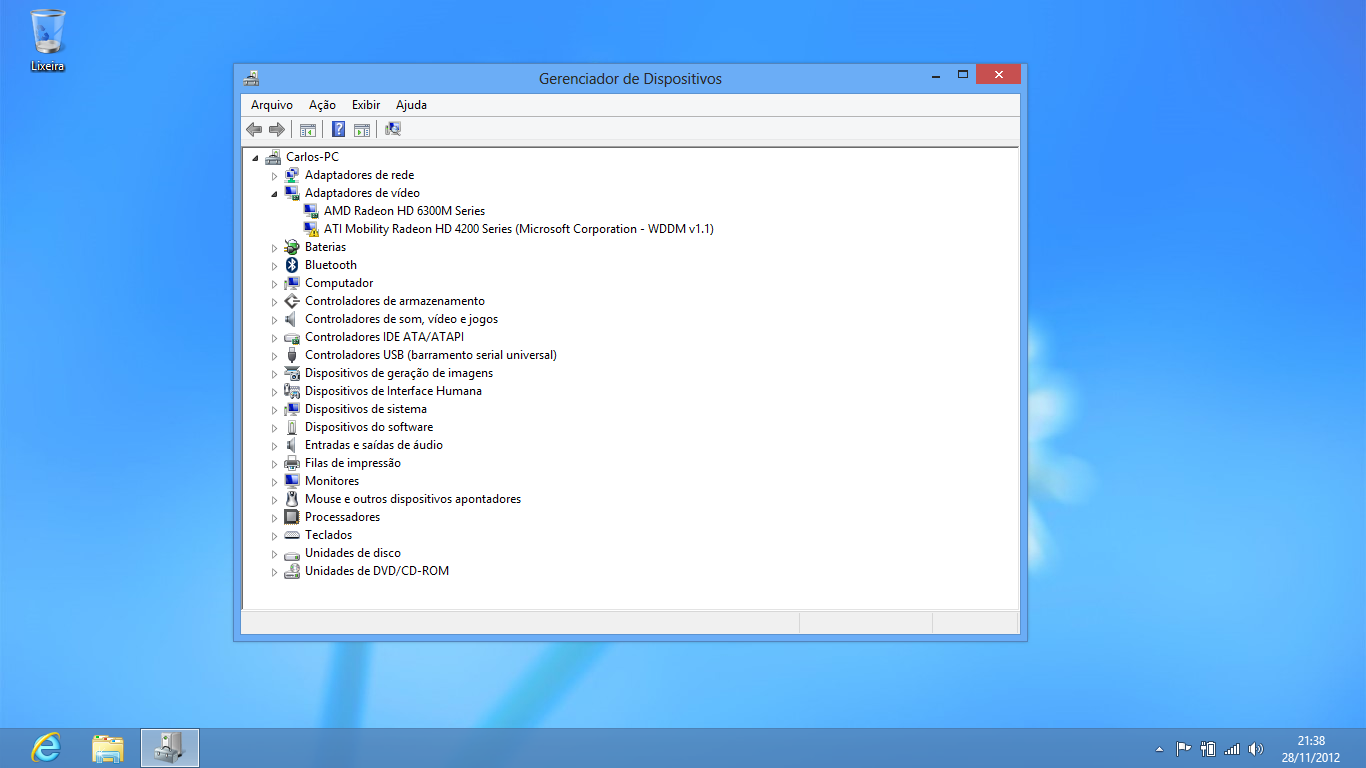The image size is (1366, 768).
Task: Click the ATI Mobility Radeon warning icon
Action: coord(311,229)
